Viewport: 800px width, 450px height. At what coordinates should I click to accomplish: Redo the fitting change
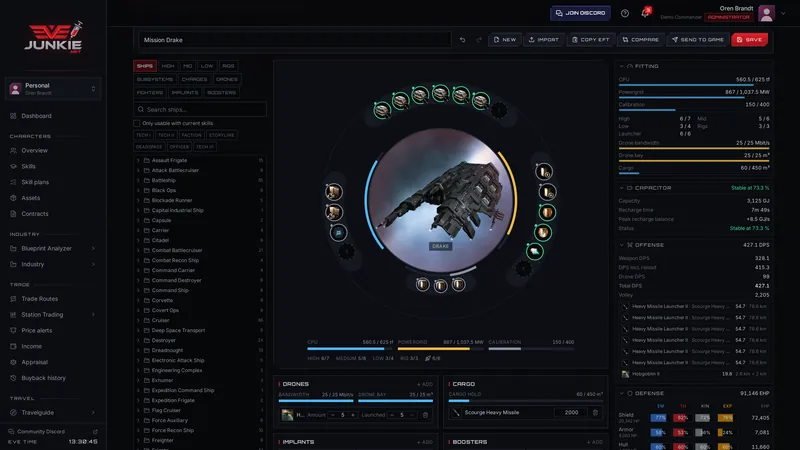[479, 40]
